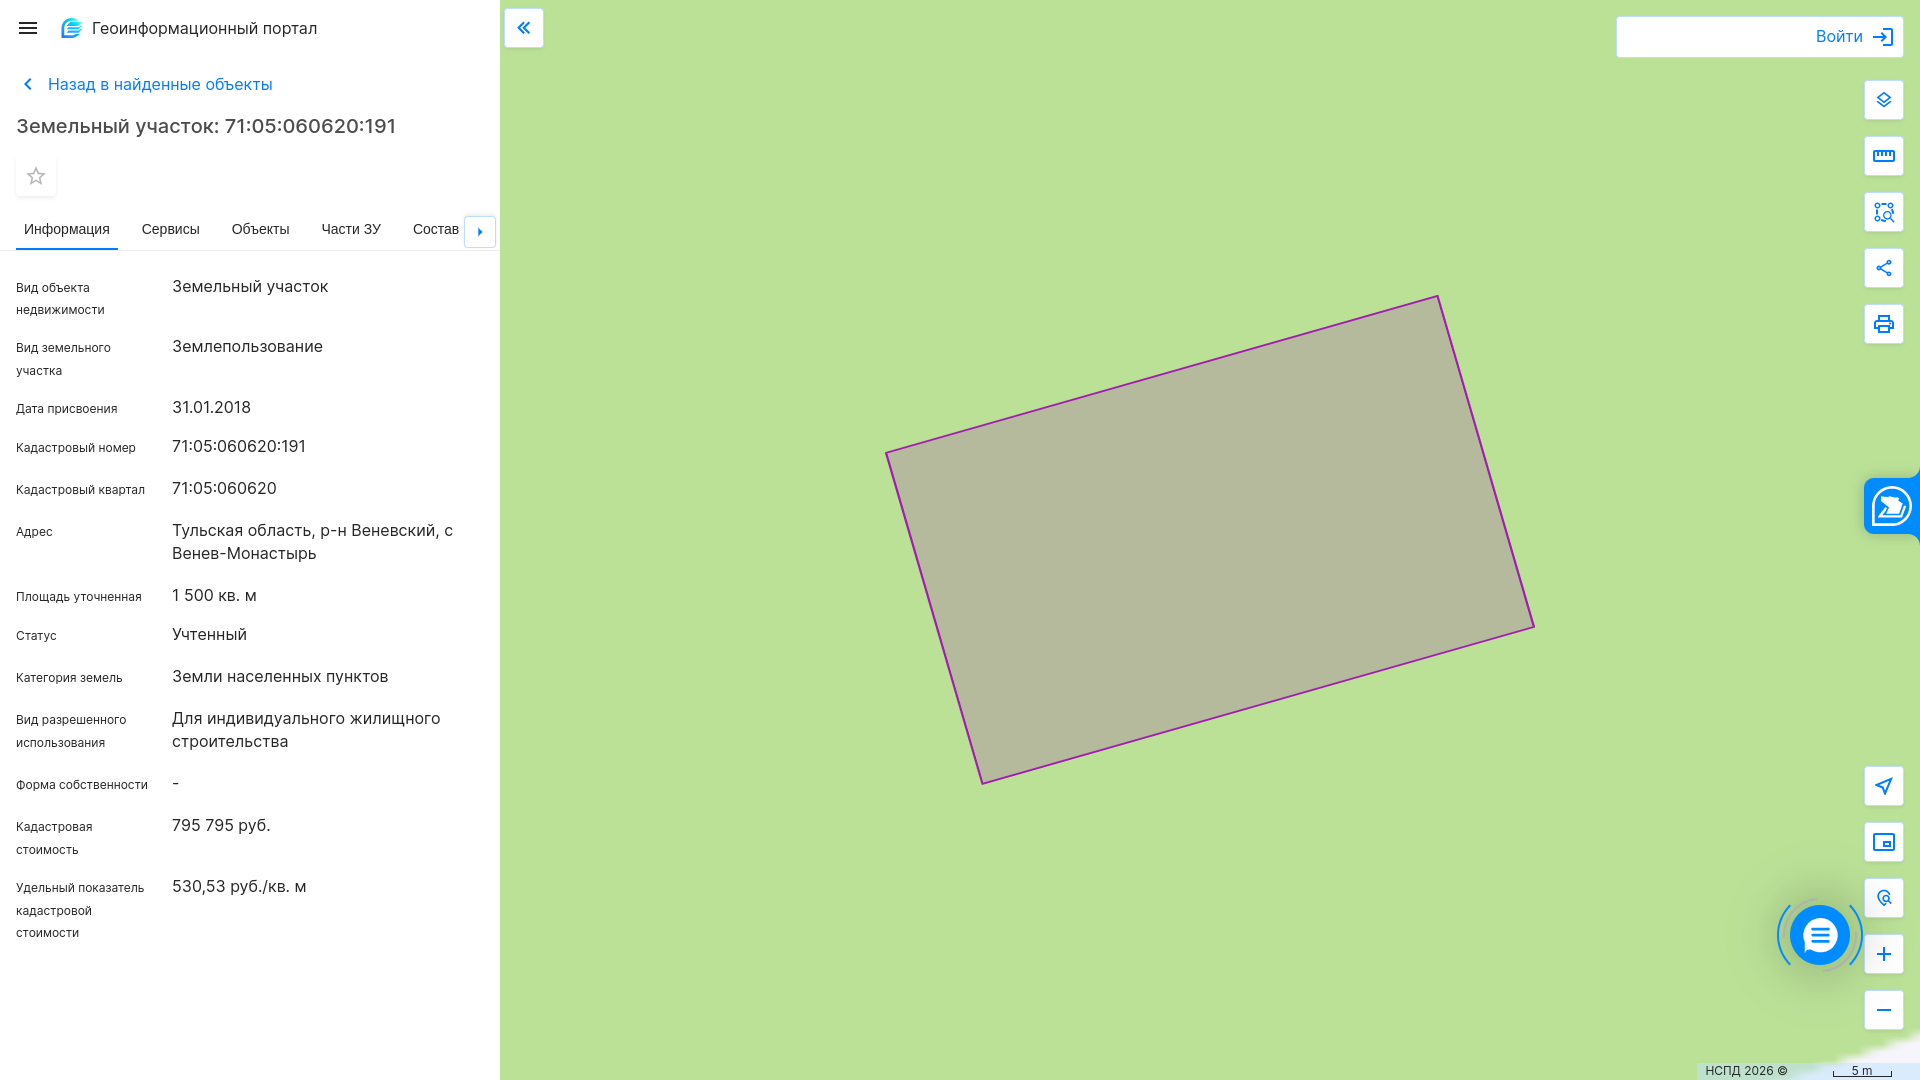Zoom out the map with minus
Image resolution: width=1920 pixels, height=1080 pixels.
[1883, 1010]
